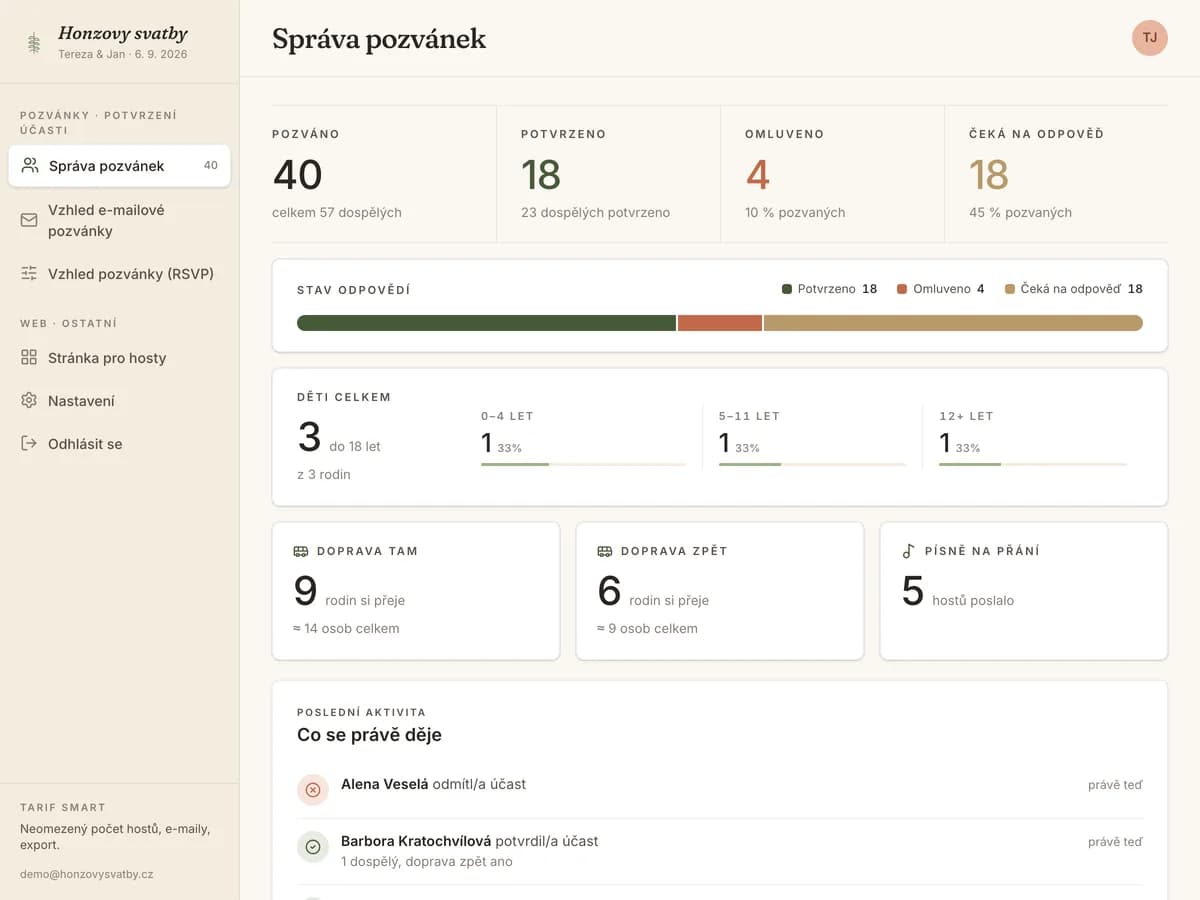Click the Honzovy svatby brand title
The image size is (1200, 900).
[x=123, y=34]
